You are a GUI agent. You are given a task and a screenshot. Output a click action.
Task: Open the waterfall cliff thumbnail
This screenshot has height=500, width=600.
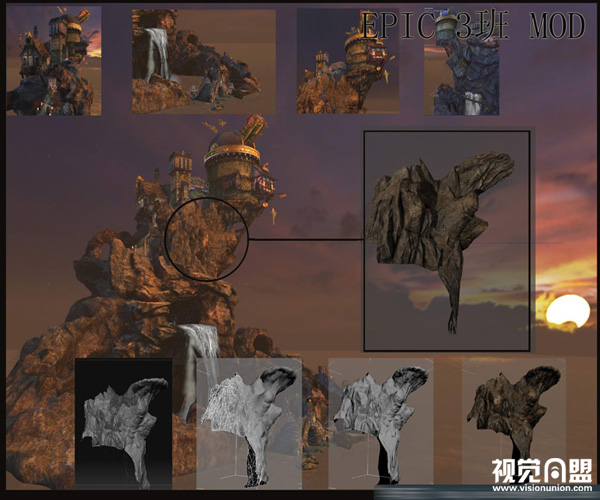click(204, 62)
